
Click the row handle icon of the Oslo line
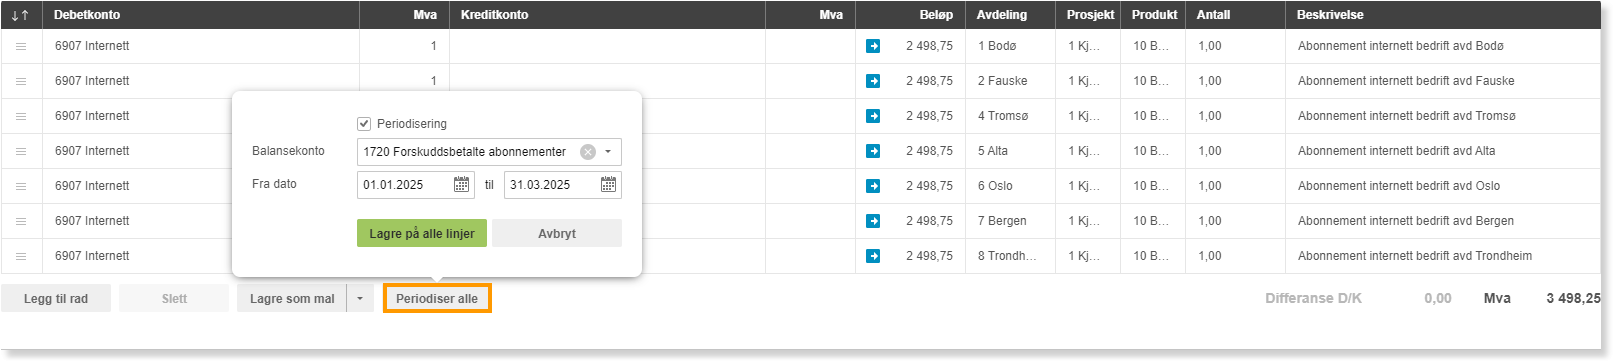coord(21,186)
